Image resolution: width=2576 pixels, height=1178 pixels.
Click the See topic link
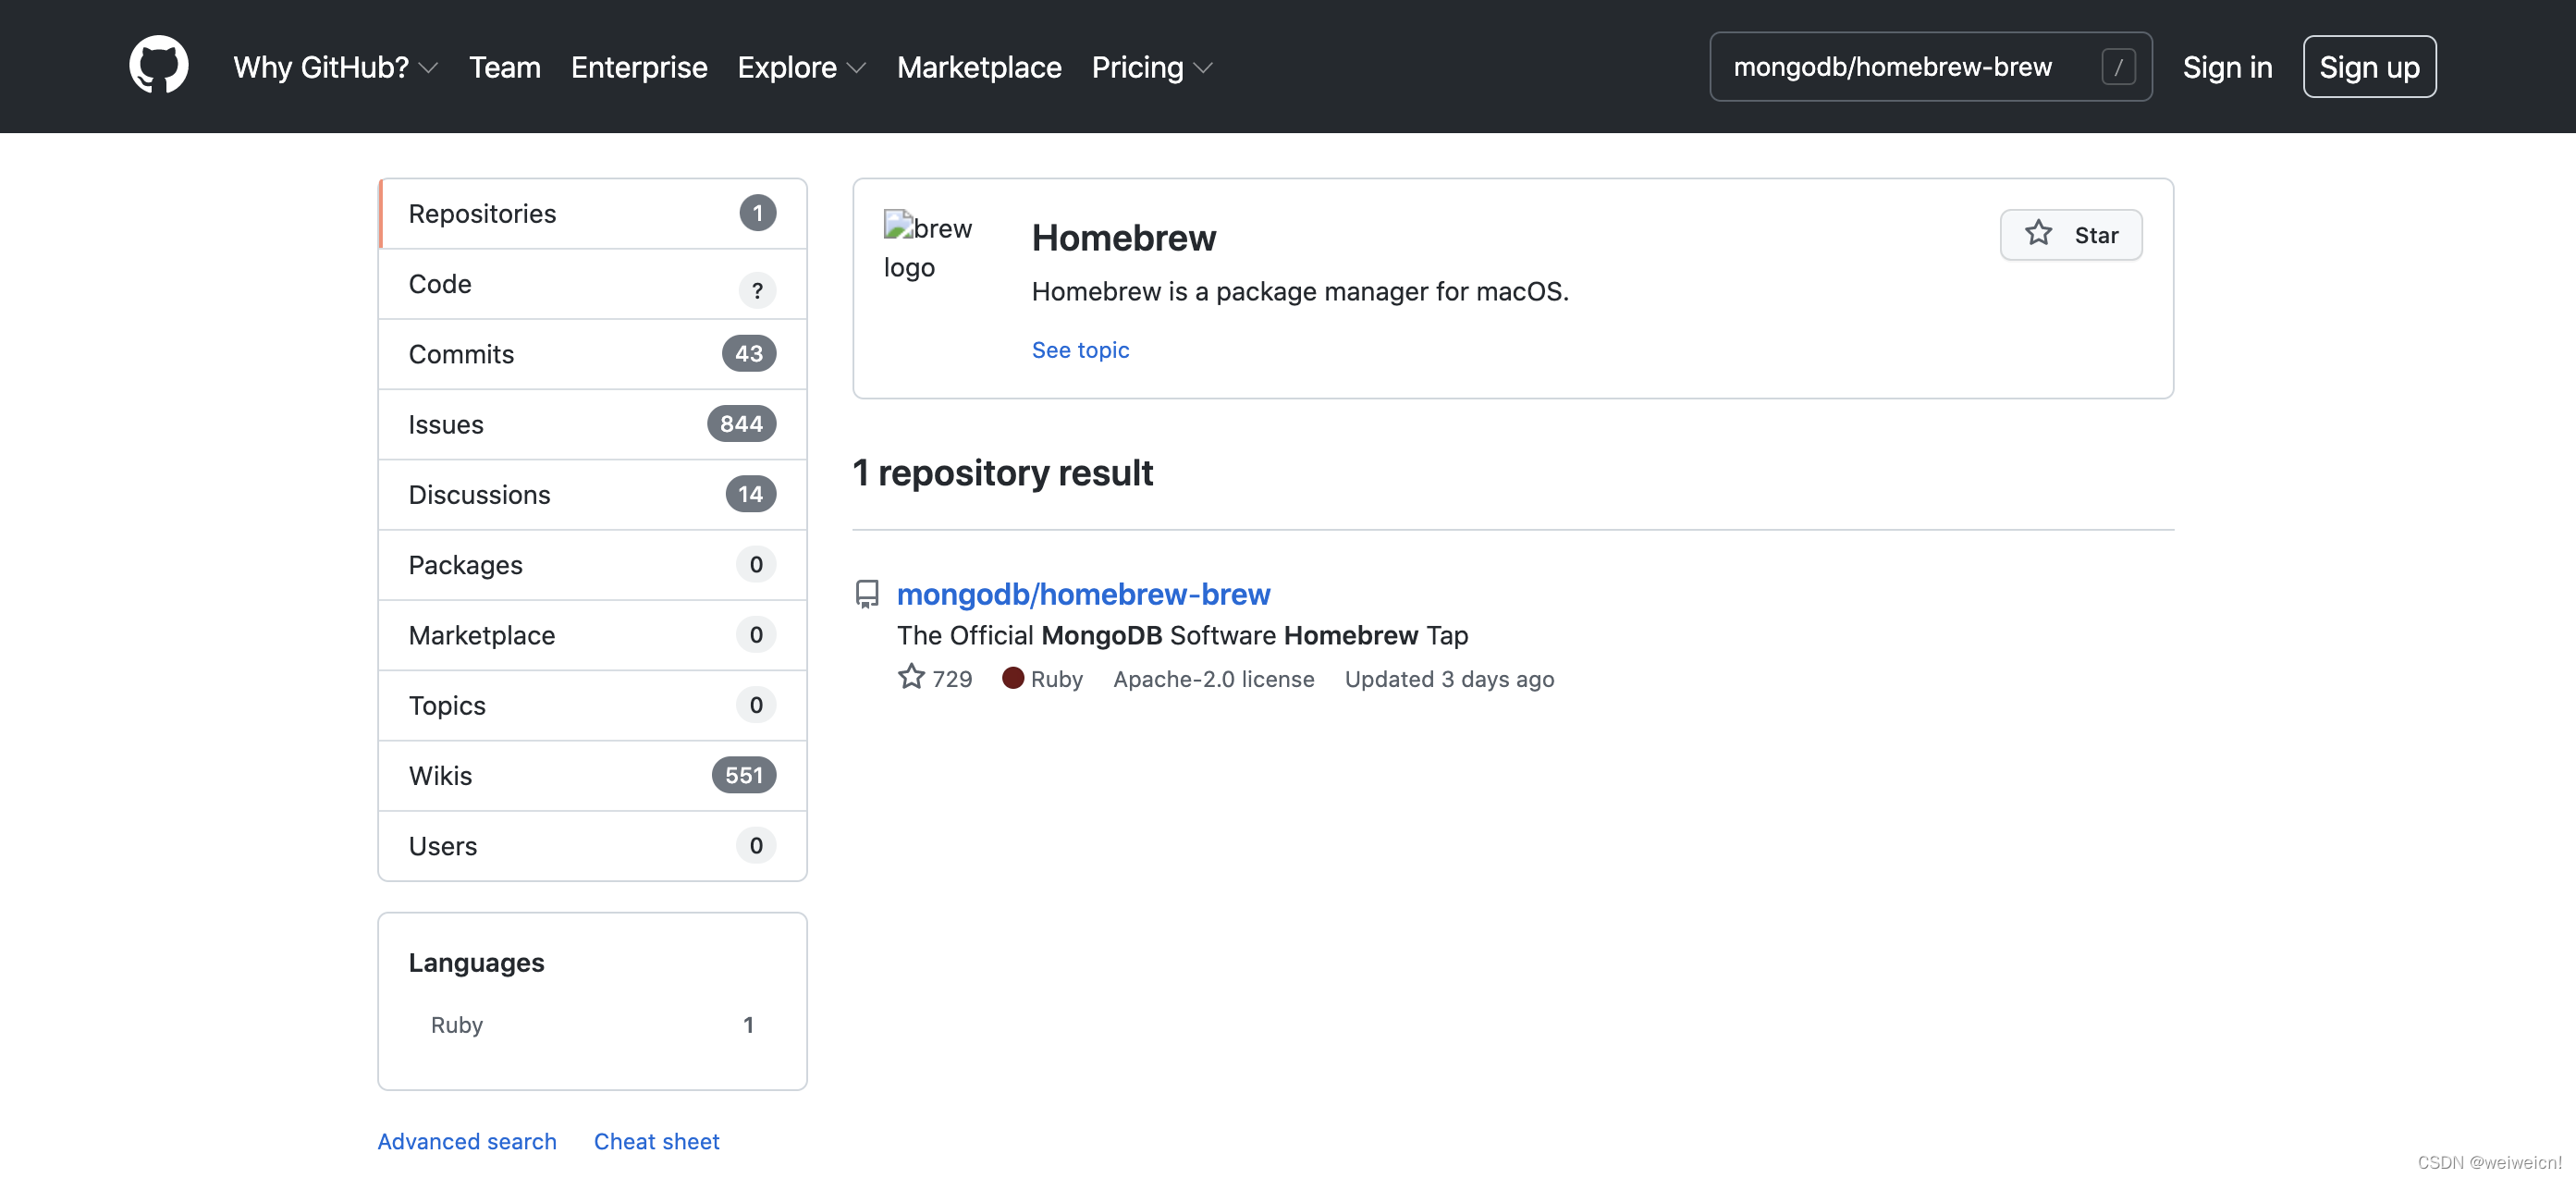[x=1080, y=350]
